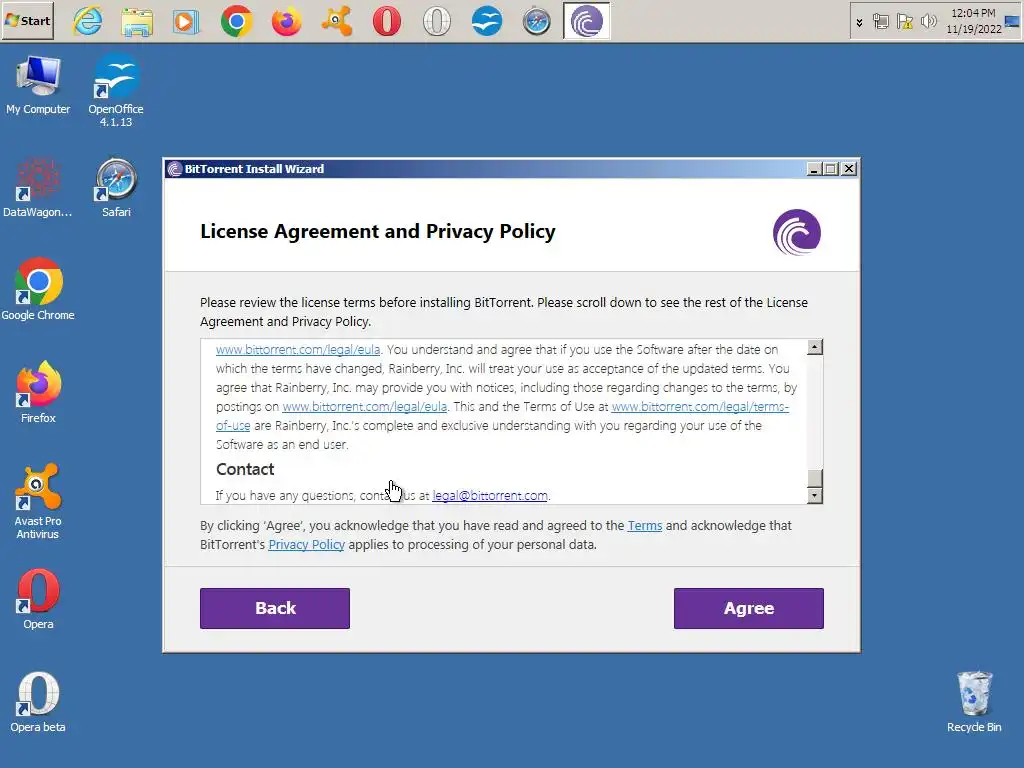Open Avast from the taskbar
Viewport: 1024px width, 768px height.
coord(337,21)
